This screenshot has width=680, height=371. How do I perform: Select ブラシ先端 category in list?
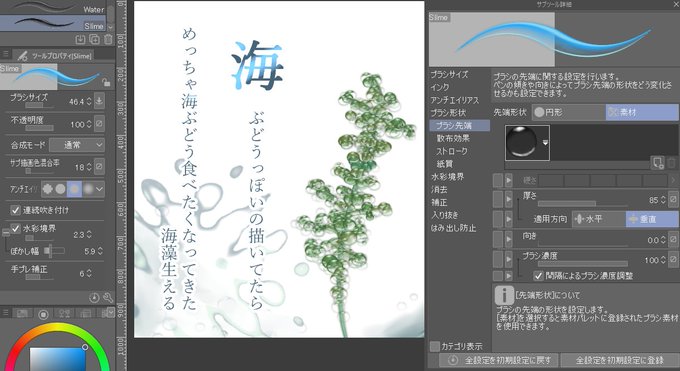tap(460, 126)
